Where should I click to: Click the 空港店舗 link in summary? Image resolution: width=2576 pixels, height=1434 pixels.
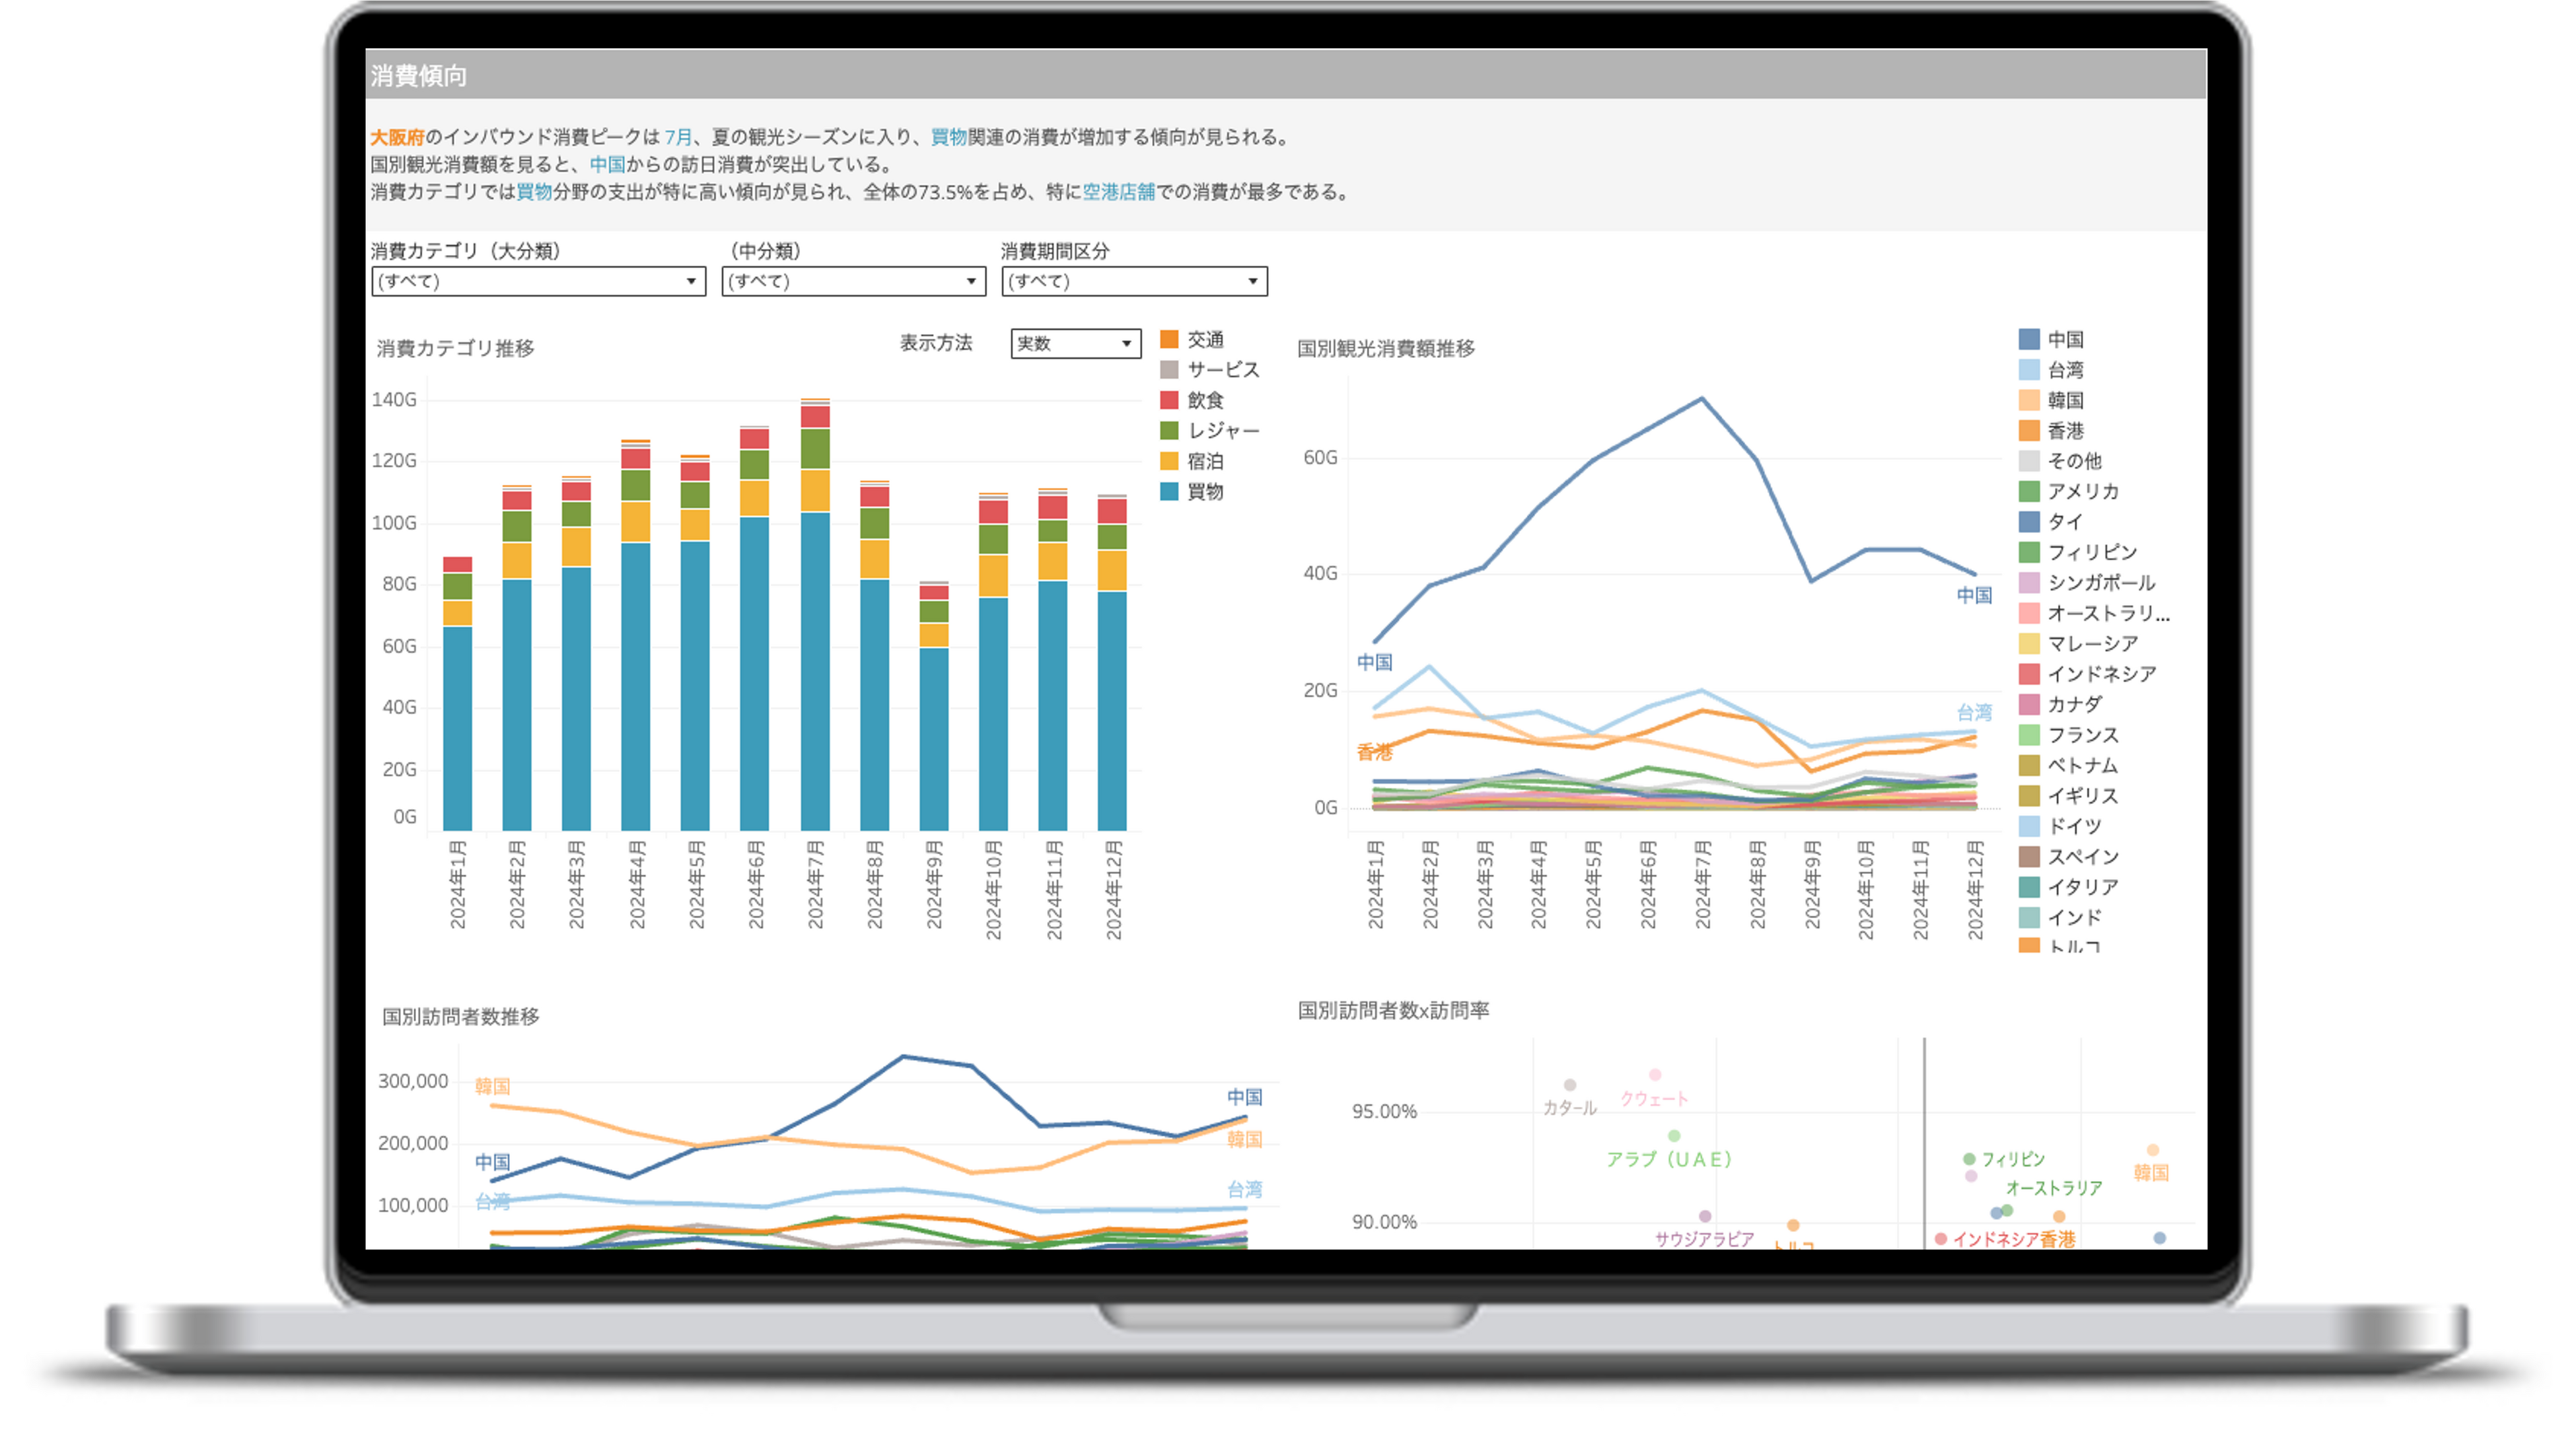pos(1118,192)
